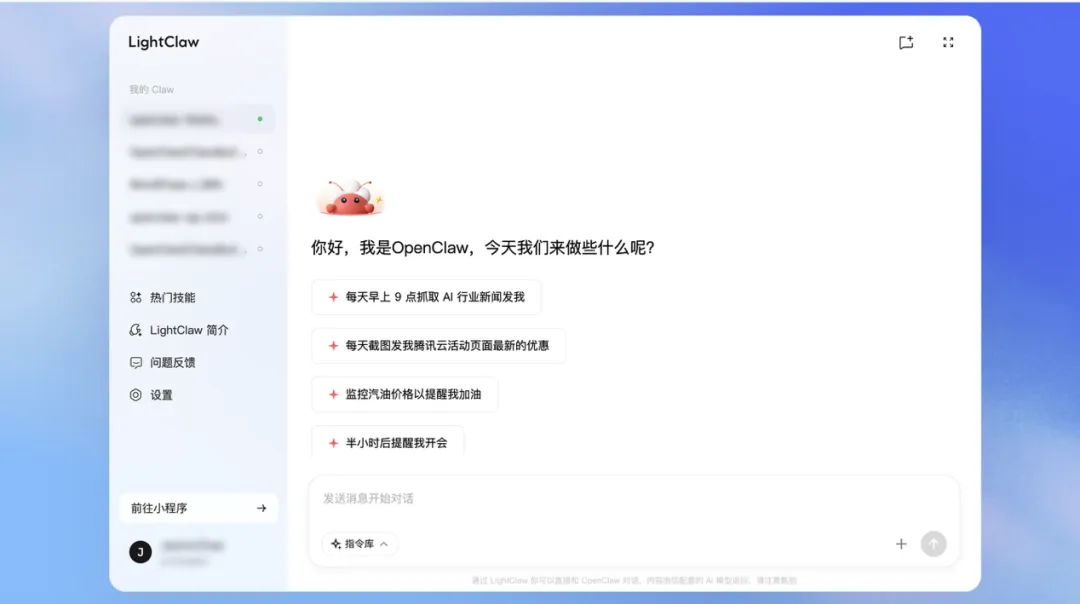Image resolution: width=1080 pixels, height=604 pixels.
Task: Click the 我的 Claw section label
Action: 152,90
